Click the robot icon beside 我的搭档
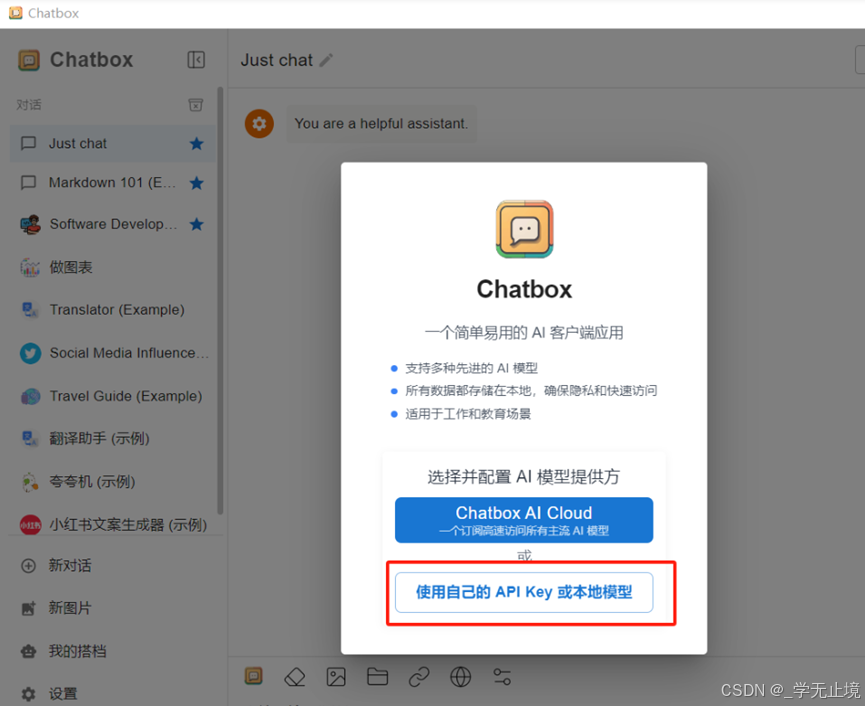The height and width of the screenshot is (706, 865). point(28,651)
